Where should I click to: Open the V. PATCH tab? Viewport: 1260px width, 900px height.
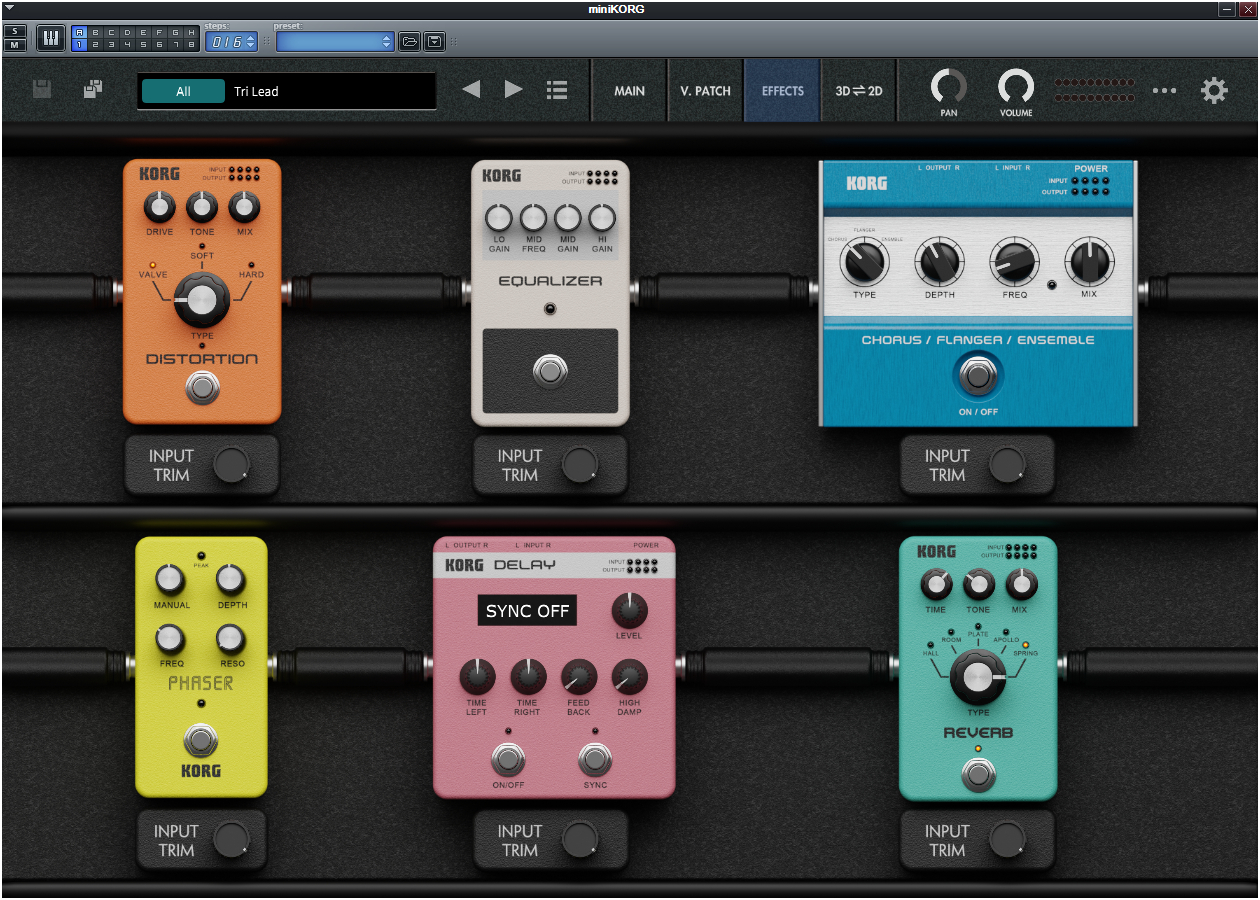[706, 91]
